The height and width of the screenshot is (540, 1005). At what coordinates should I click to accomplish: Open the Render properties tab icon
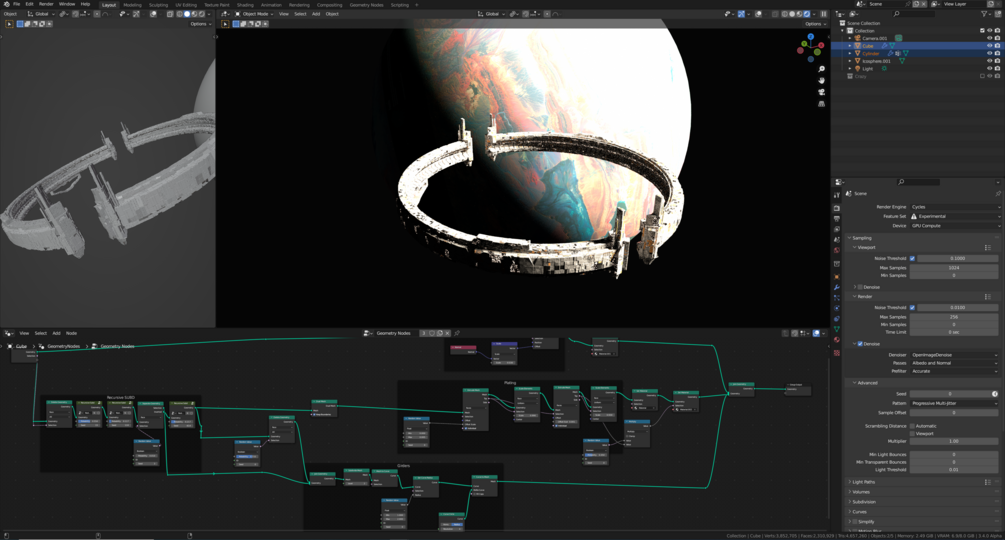click(836, 208)
